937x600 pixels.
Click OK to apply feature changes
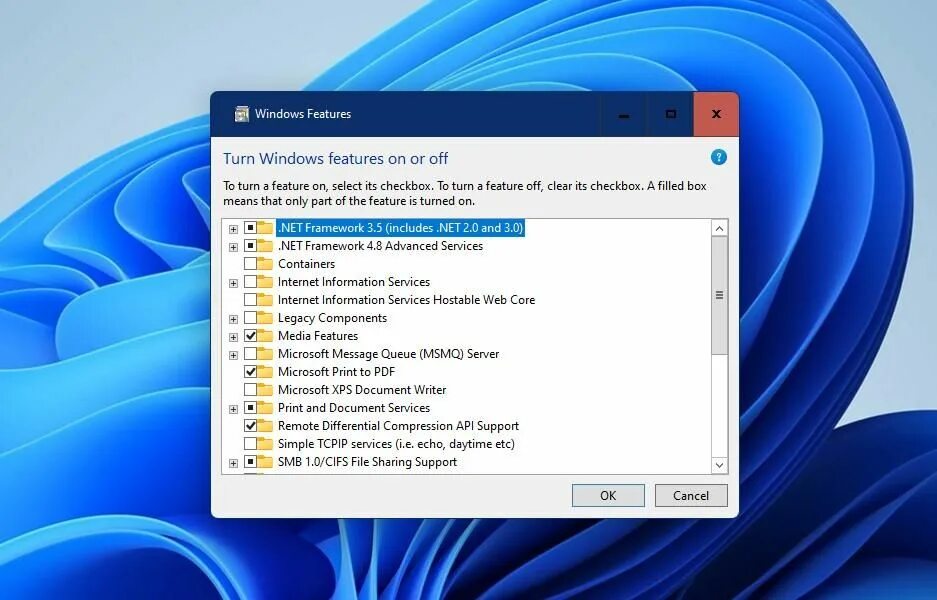(x=608, y=495)
